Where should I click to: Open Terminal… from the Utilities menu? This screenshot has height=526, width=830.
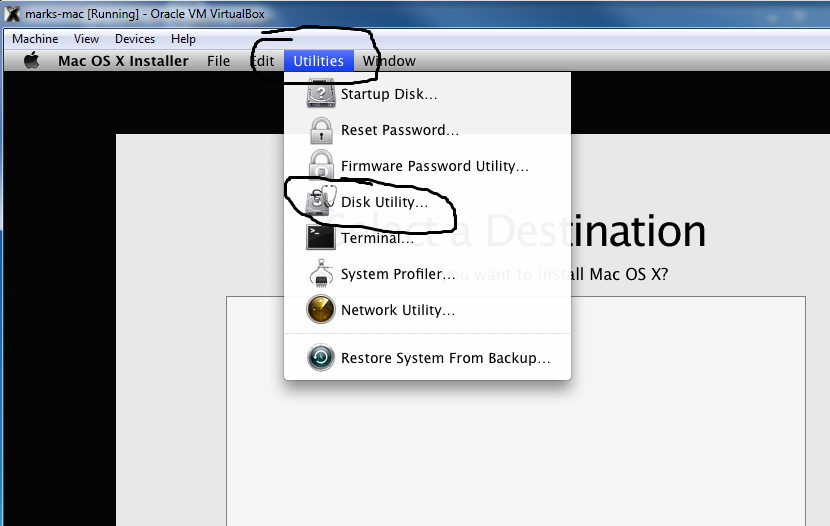[x=427, y=238]
